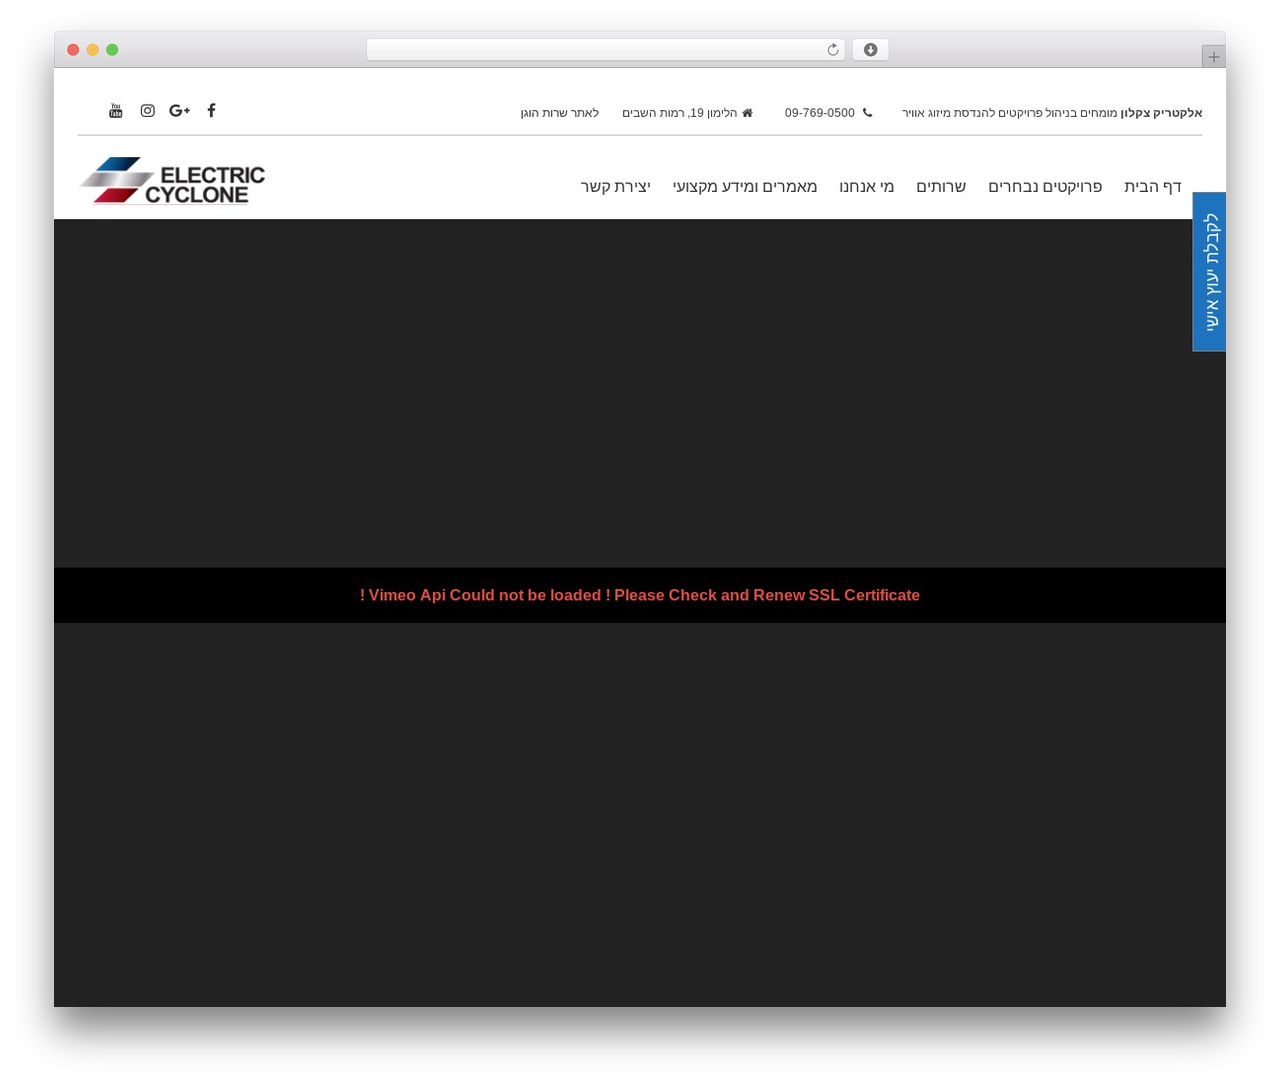Click the home address icon
The height and width of the screenshot is (1084, 1280).
tap(747, 113)
